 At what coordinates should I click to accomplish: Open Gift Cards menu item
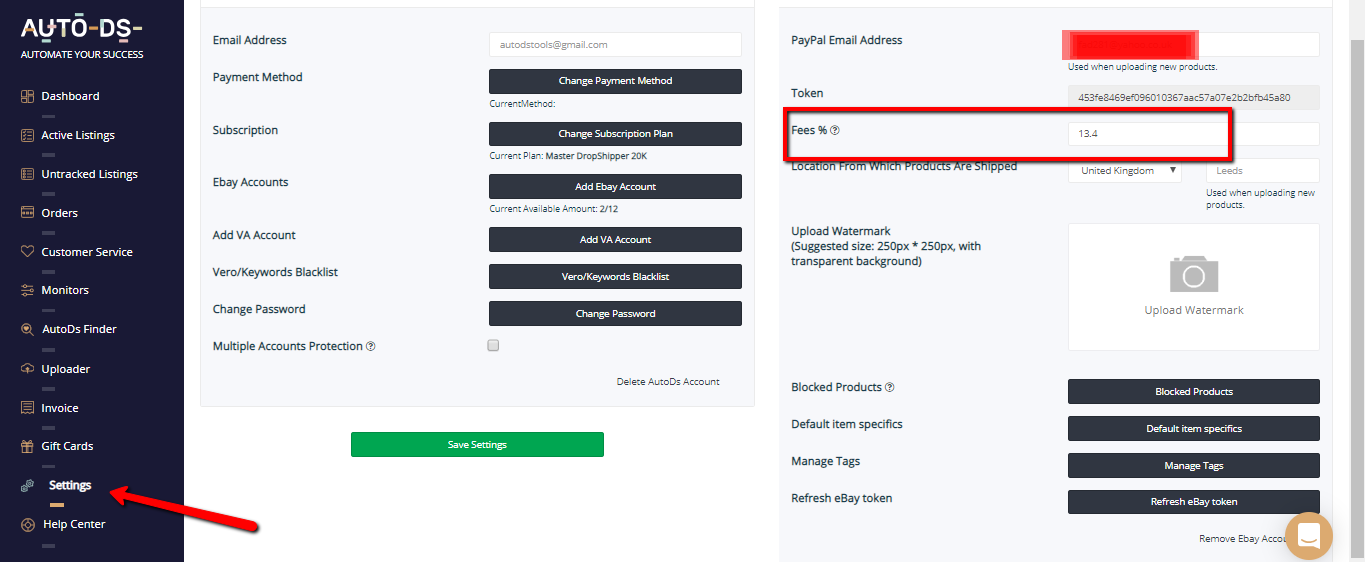pyautogui.click(x=67, y=446)
